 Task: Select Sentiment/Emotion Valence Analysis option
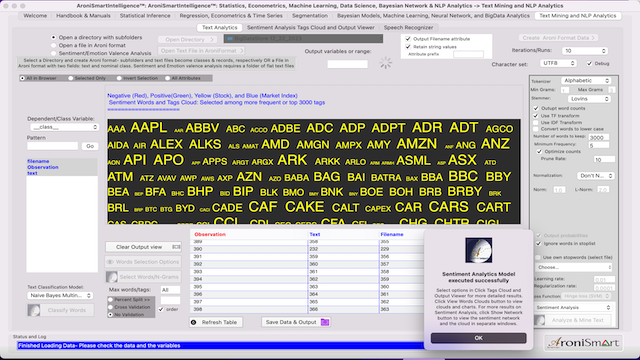pos(53,53)
